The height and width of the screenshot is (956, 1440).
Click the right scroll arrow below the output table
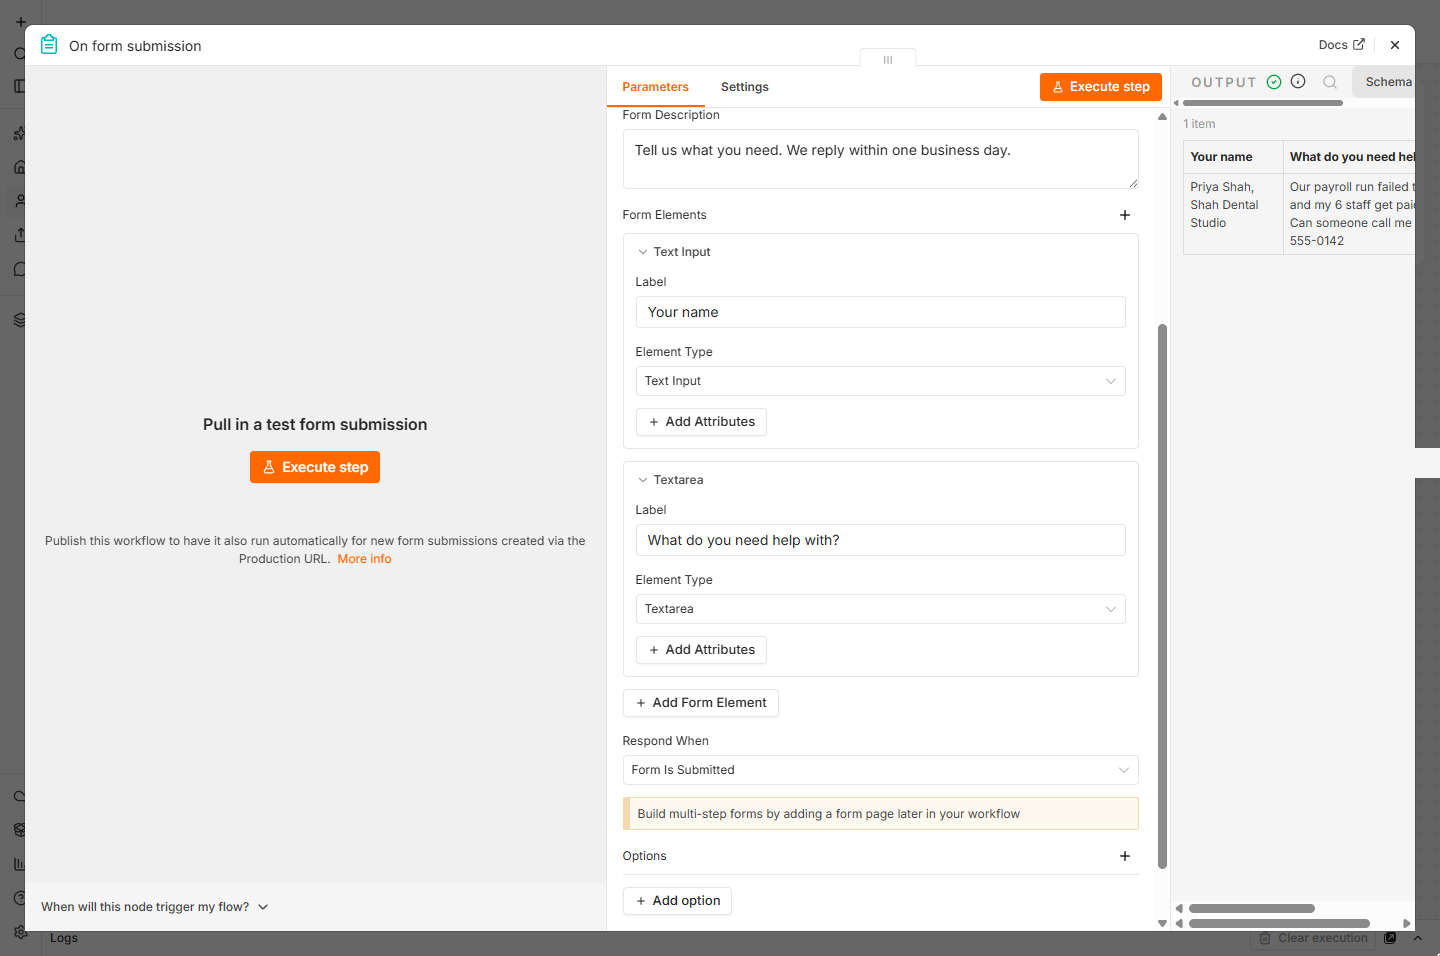pyautogui.click(x=1407, y=923)
